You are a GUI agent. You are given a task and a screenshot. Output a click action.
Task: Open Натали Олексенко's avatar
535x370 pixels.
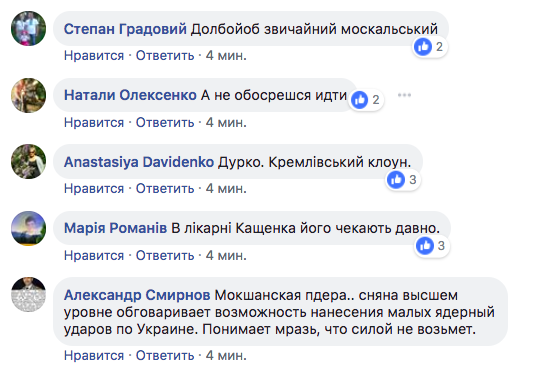pyautogui.click(x=28, y=95)
